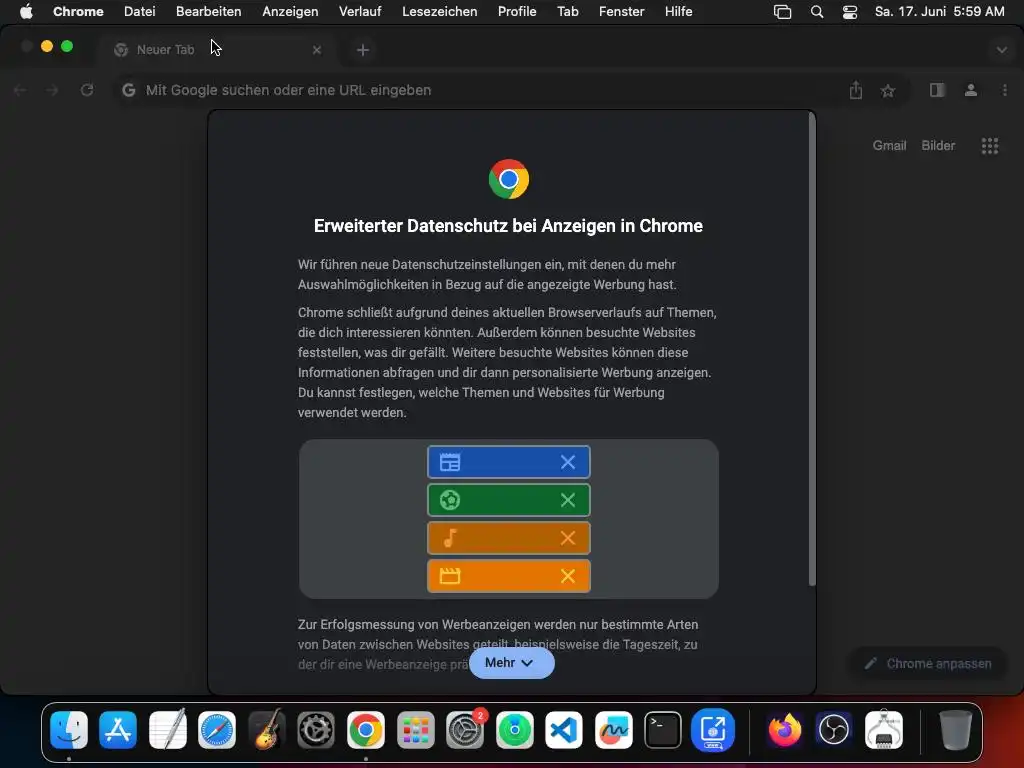Open Spotlight search in menu bar
1024x768 pixels.
click(816, 12)
